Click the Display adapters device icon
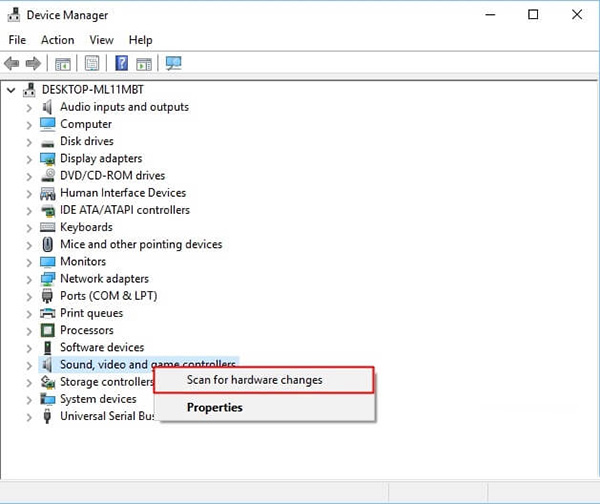The width and height of the screenshot is (600, 504). 47,159
